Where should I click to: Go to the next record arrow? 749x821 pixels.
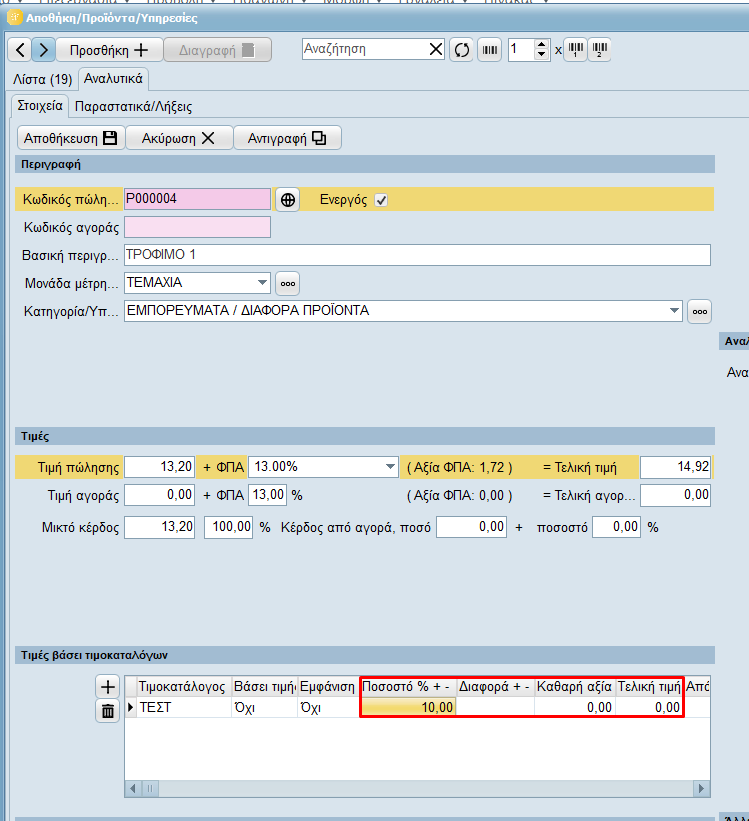(x=43, y=50)
